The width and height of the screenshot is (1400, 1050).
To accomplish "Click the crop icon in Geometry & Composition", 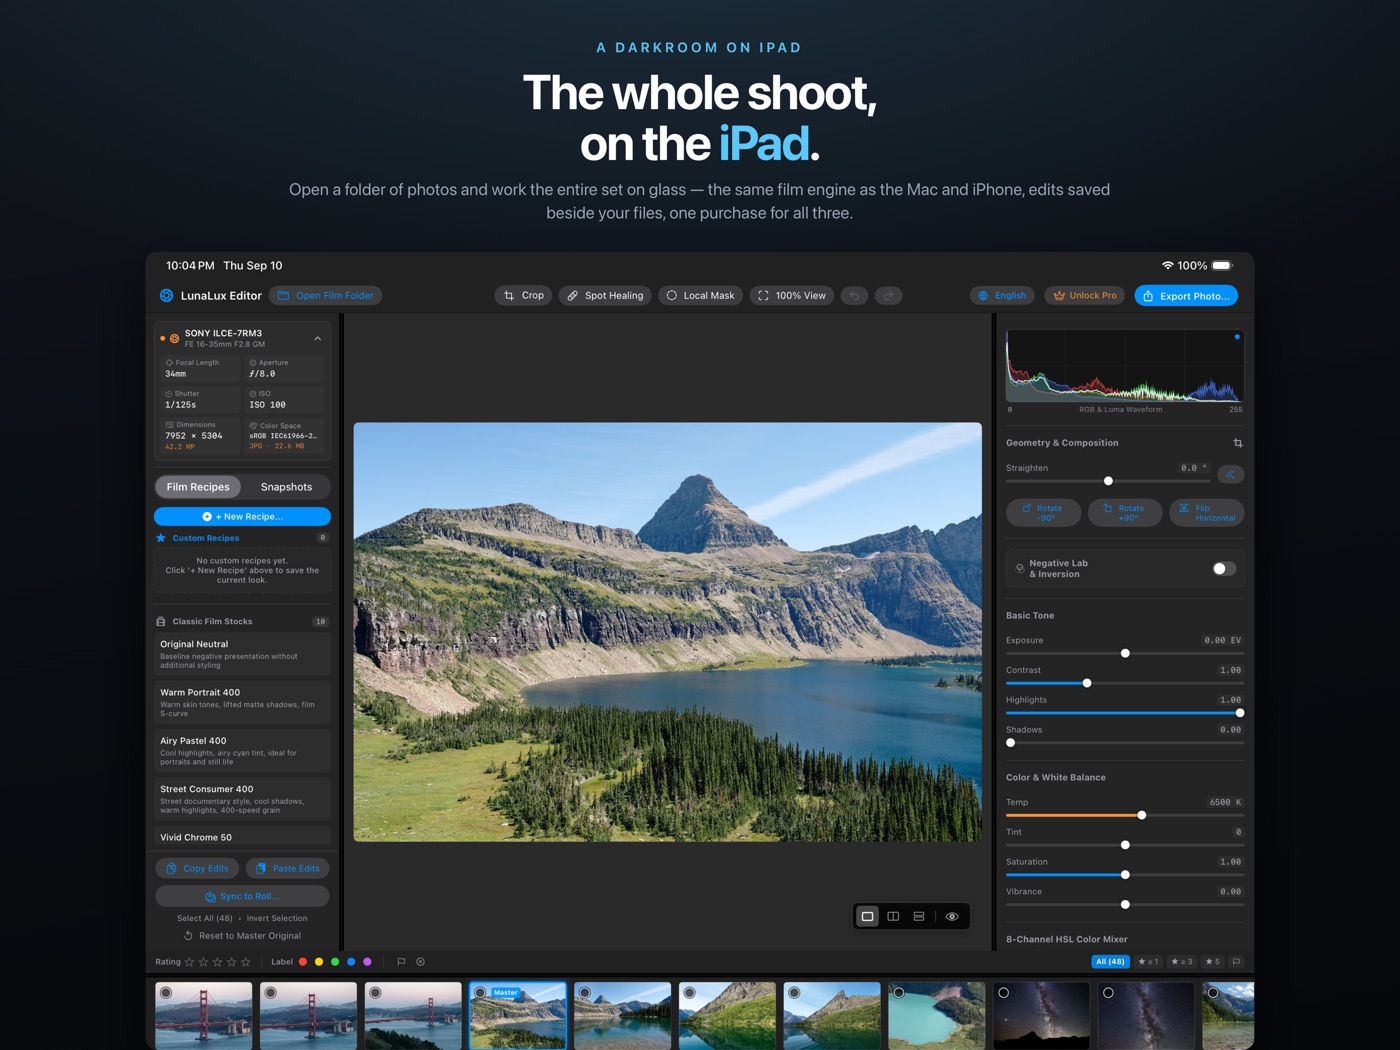I will [x=1238, y=443].
